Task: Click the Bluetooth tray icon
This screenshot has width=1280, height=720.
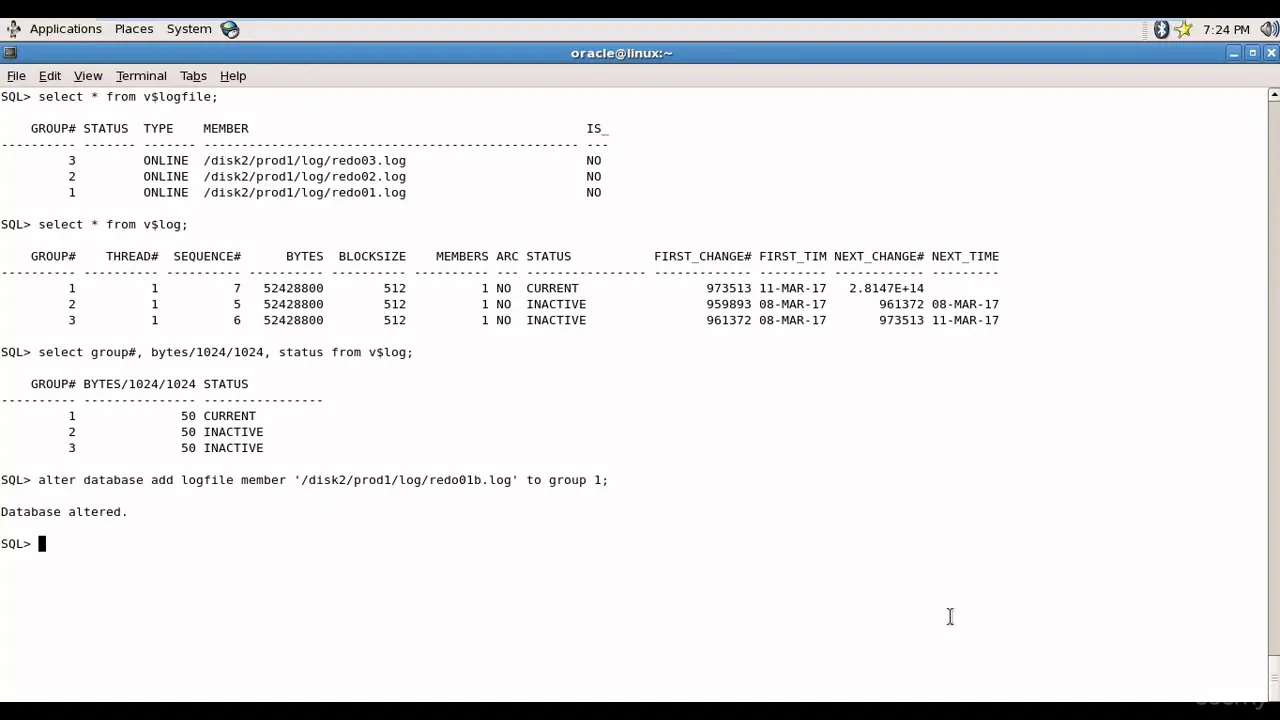Action: (1161, 29)
